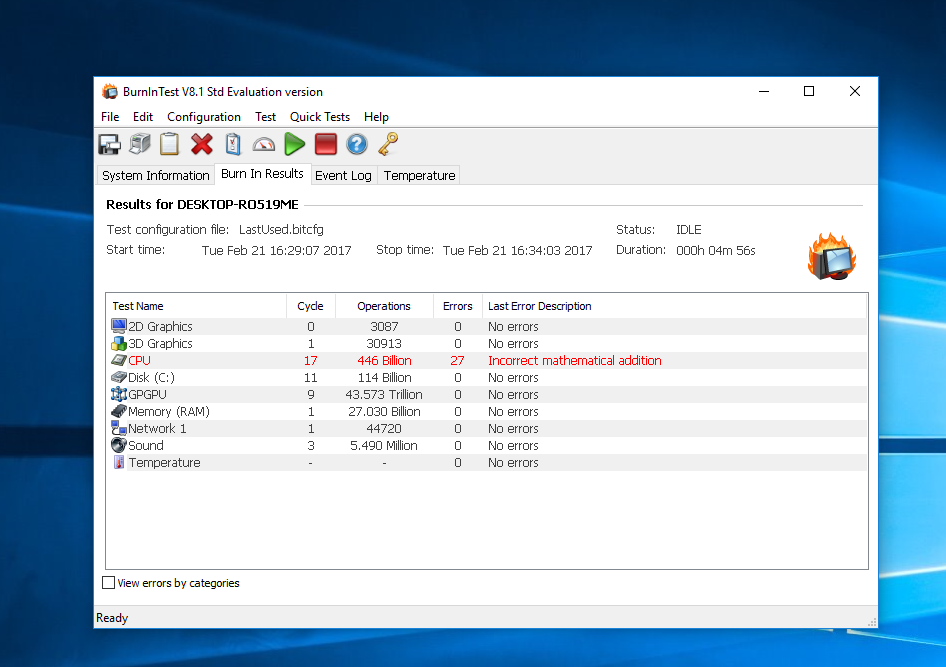
Task: Open the File menu
Action: 110,117
